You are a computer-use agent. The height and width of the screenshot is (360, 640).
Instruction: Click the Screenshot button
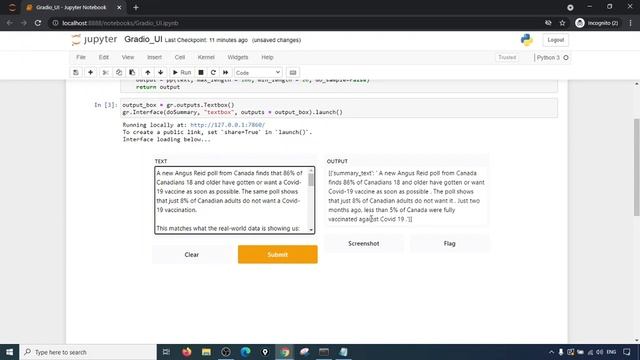364,243
